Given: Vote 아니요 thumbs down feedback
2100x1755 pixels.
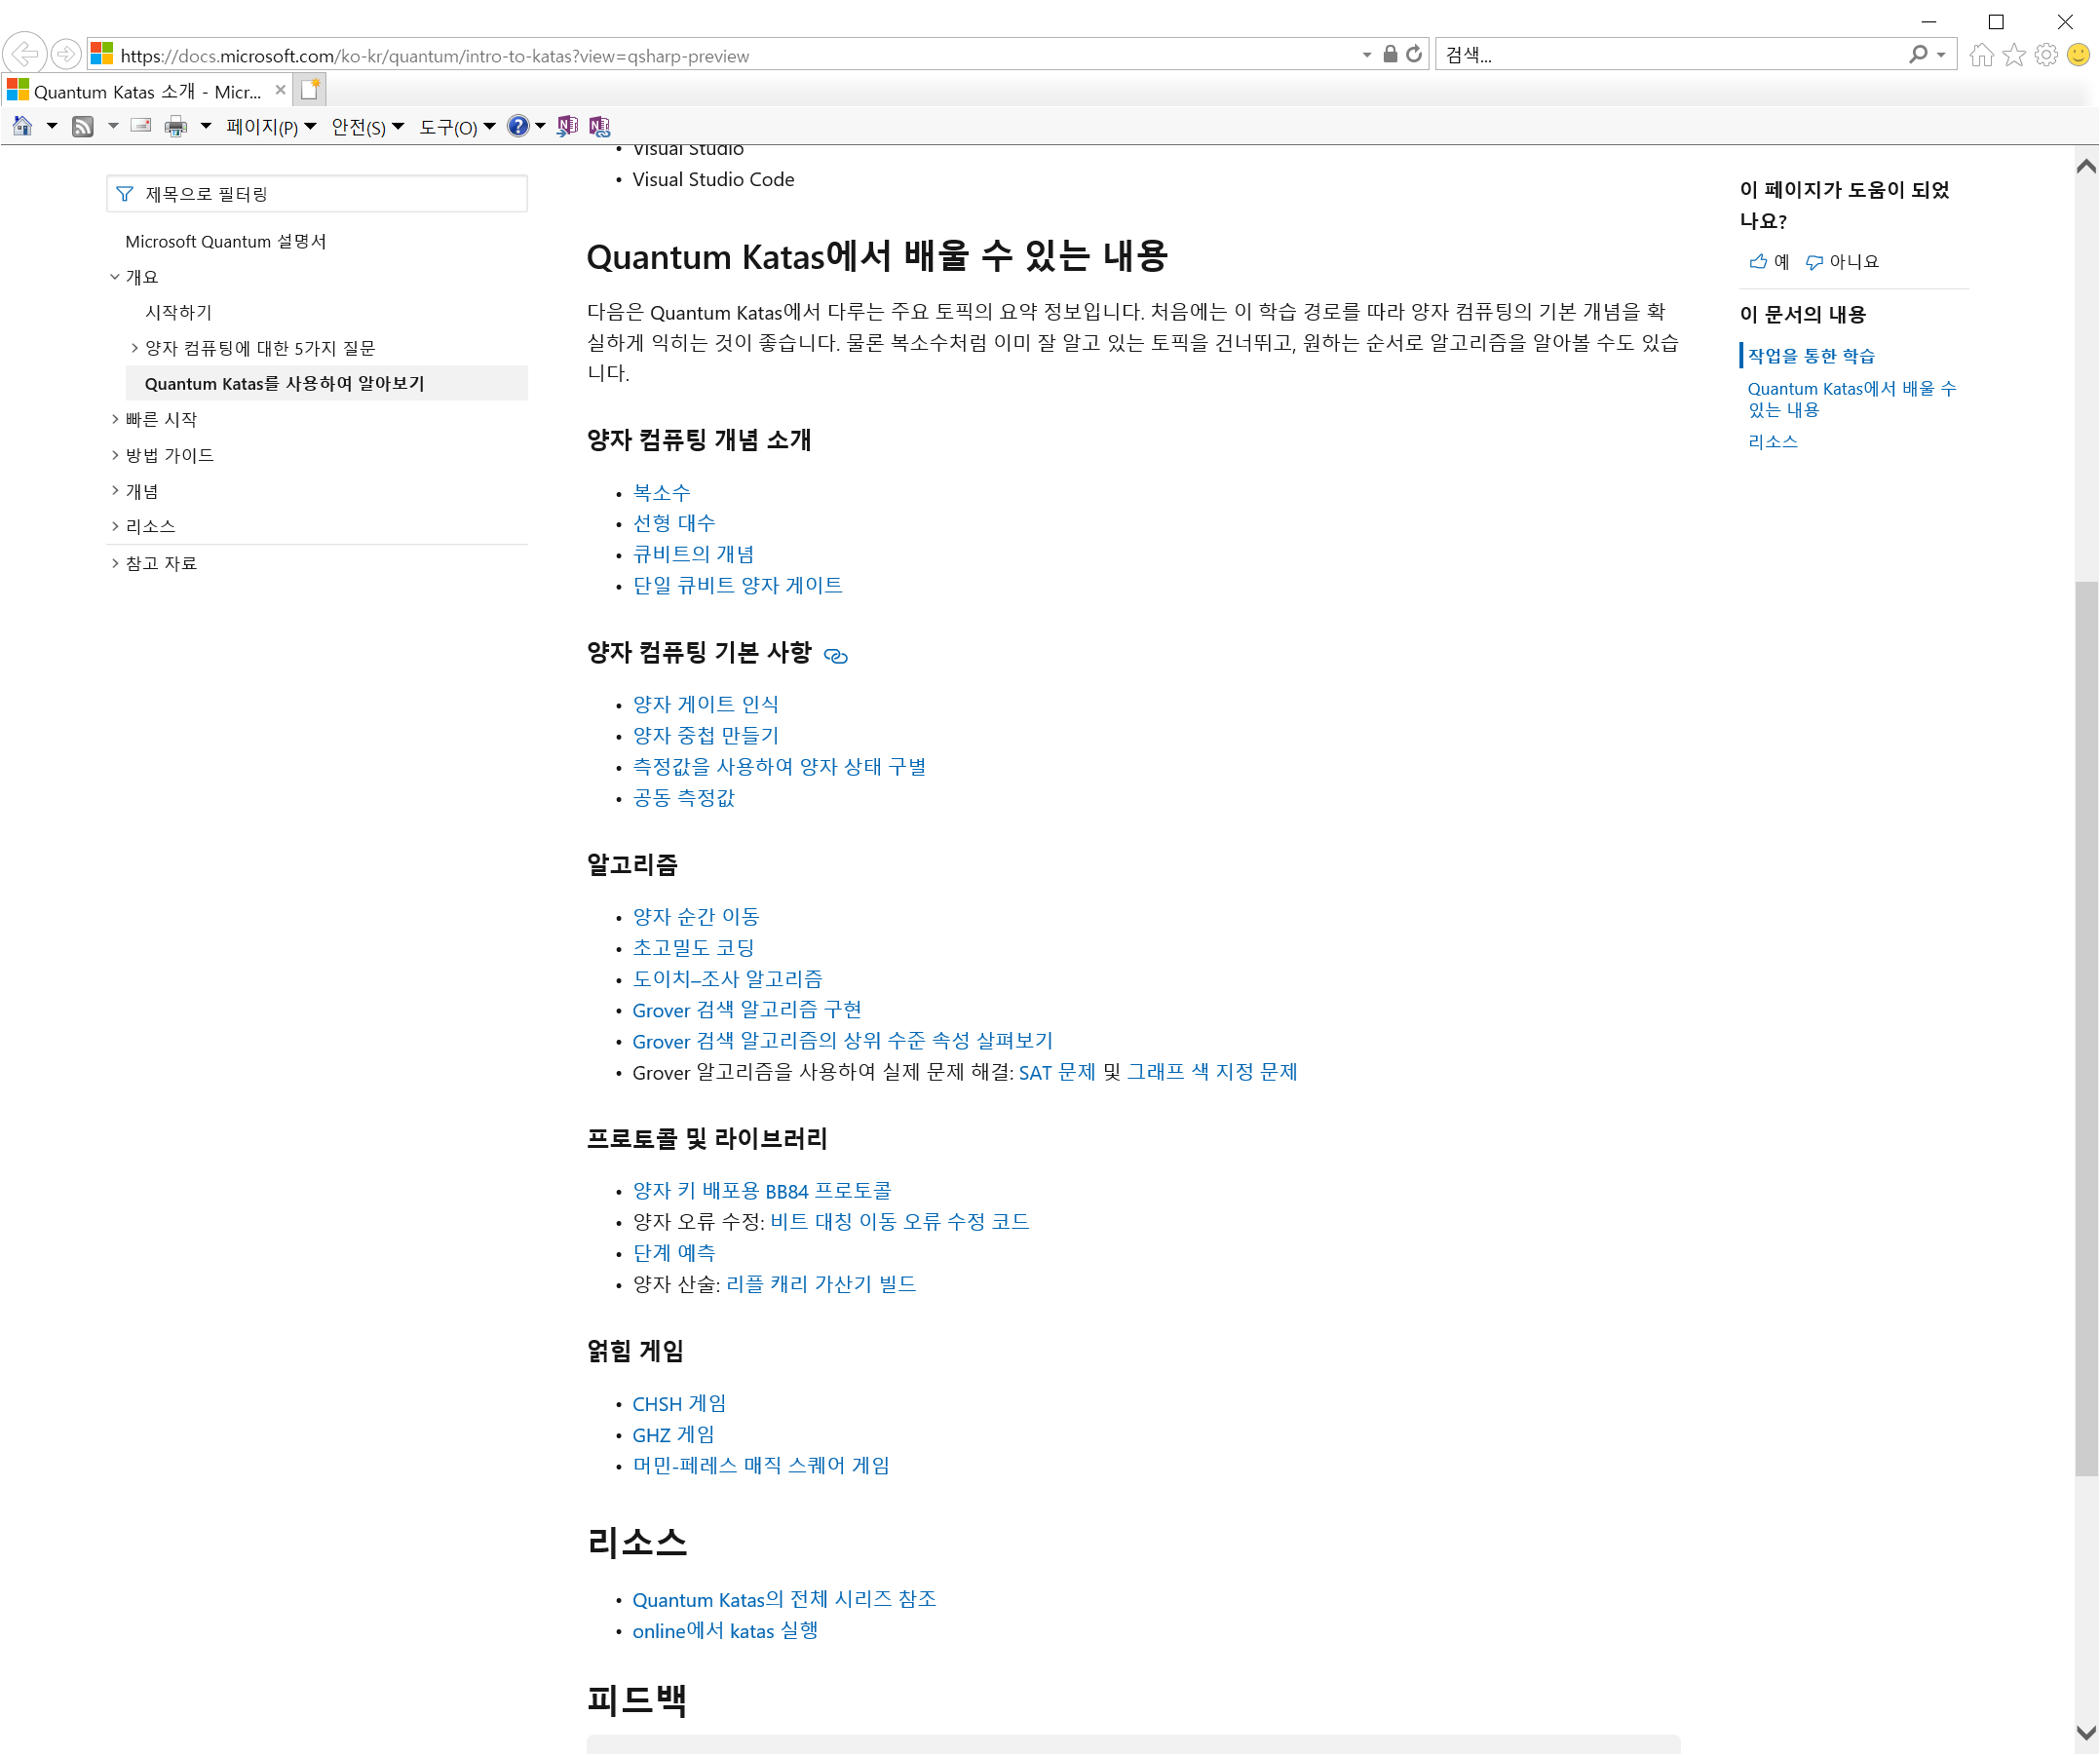Looking at the screenshot, I should [x=1842, y=262].
